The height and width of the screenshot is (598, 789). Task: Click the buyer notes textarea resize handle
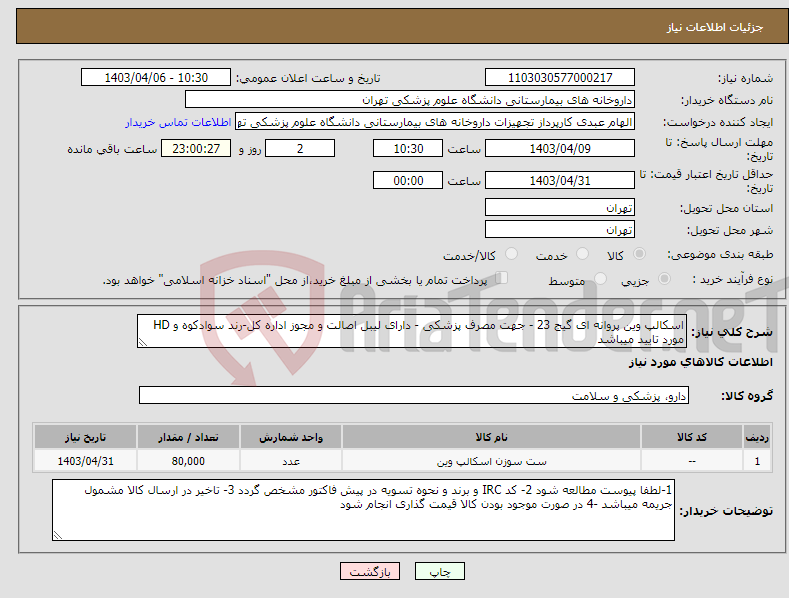click(58, 535)
